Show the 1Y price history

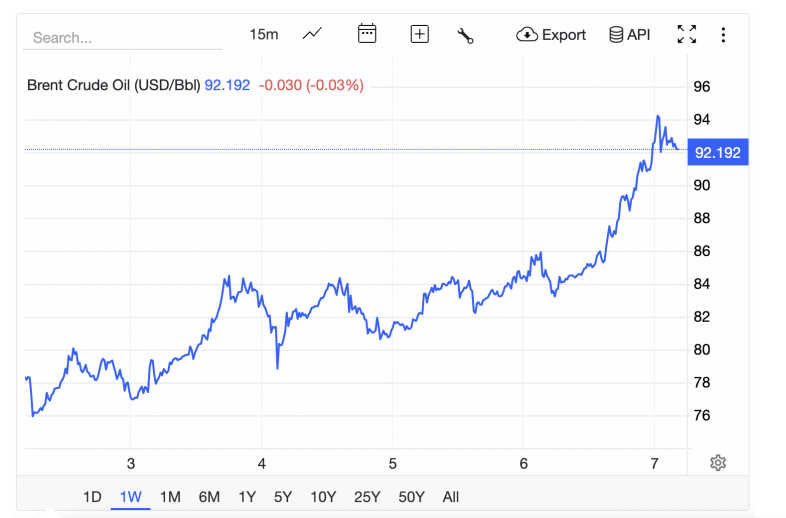(x=247, y=496)
